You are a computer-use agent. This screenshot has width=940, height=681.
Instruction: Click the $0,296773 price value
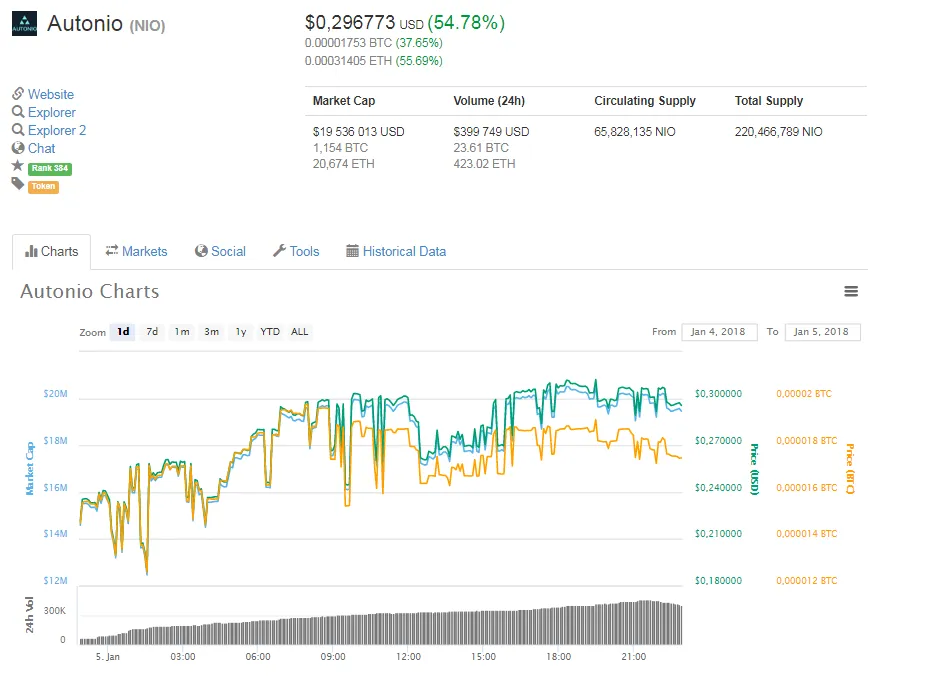tap(350, 23)
